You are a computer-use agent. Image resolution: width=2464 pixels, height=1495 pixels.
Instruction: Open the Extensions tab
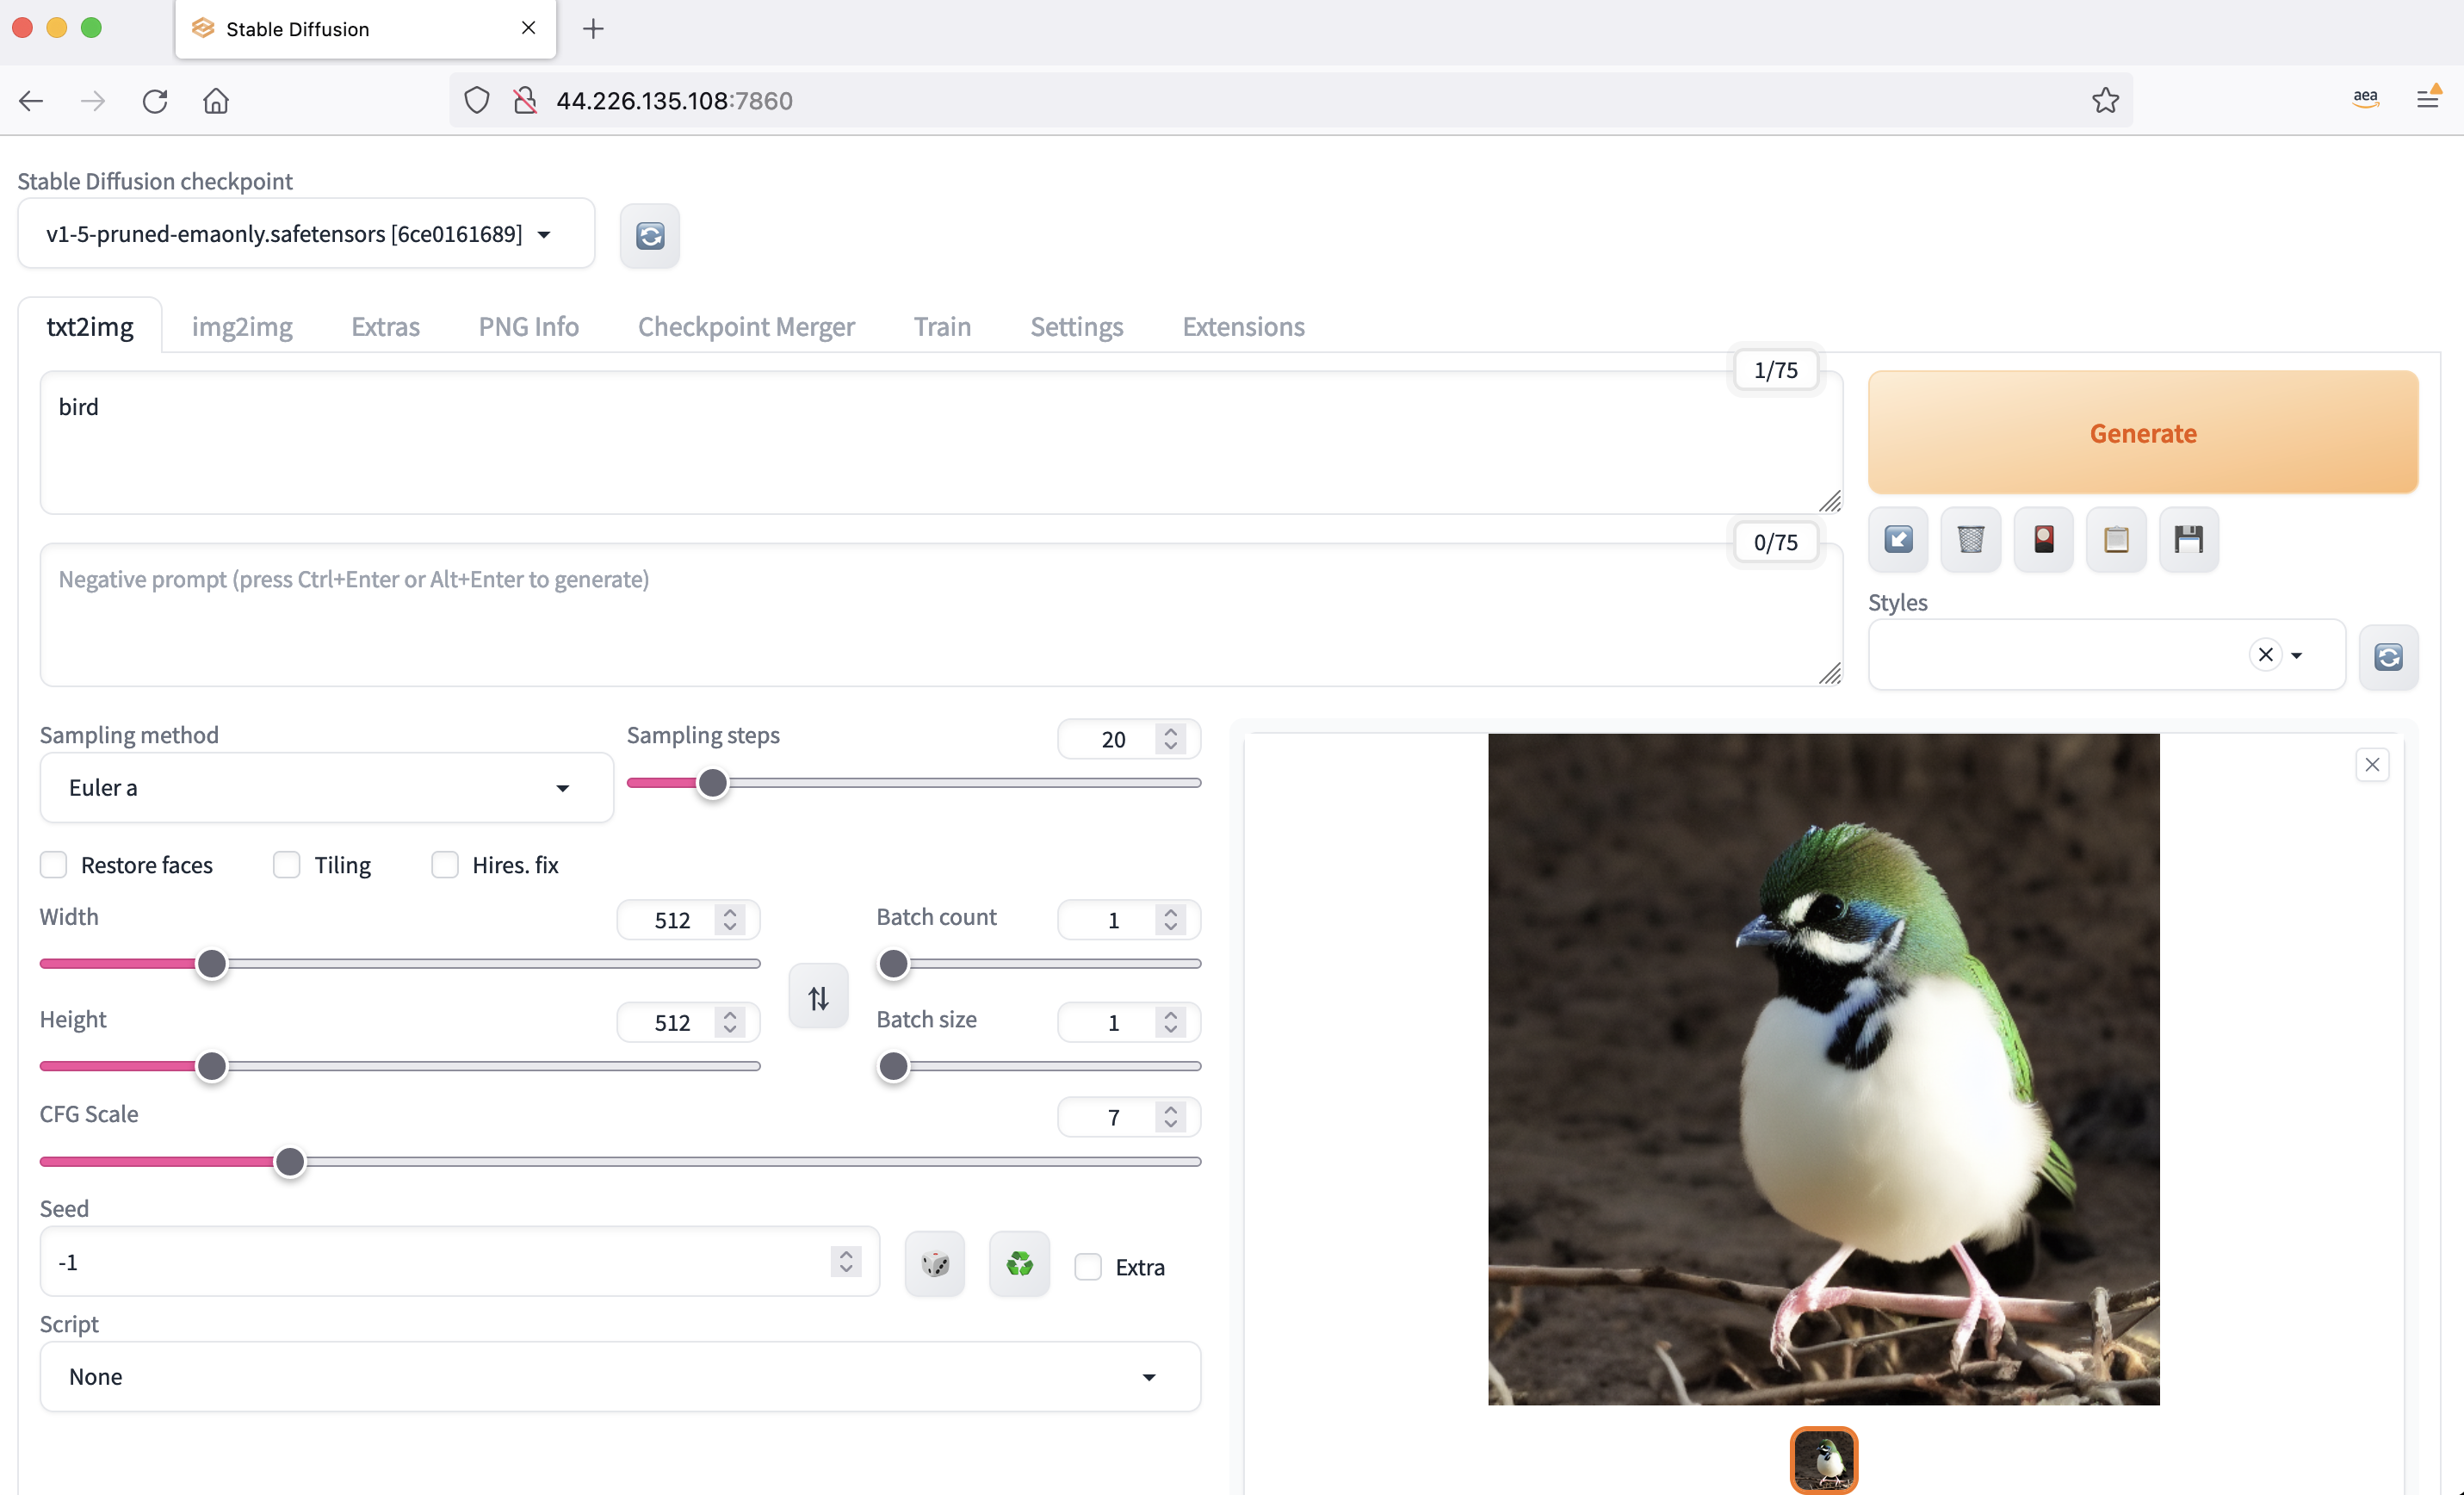pos(1242,327)
